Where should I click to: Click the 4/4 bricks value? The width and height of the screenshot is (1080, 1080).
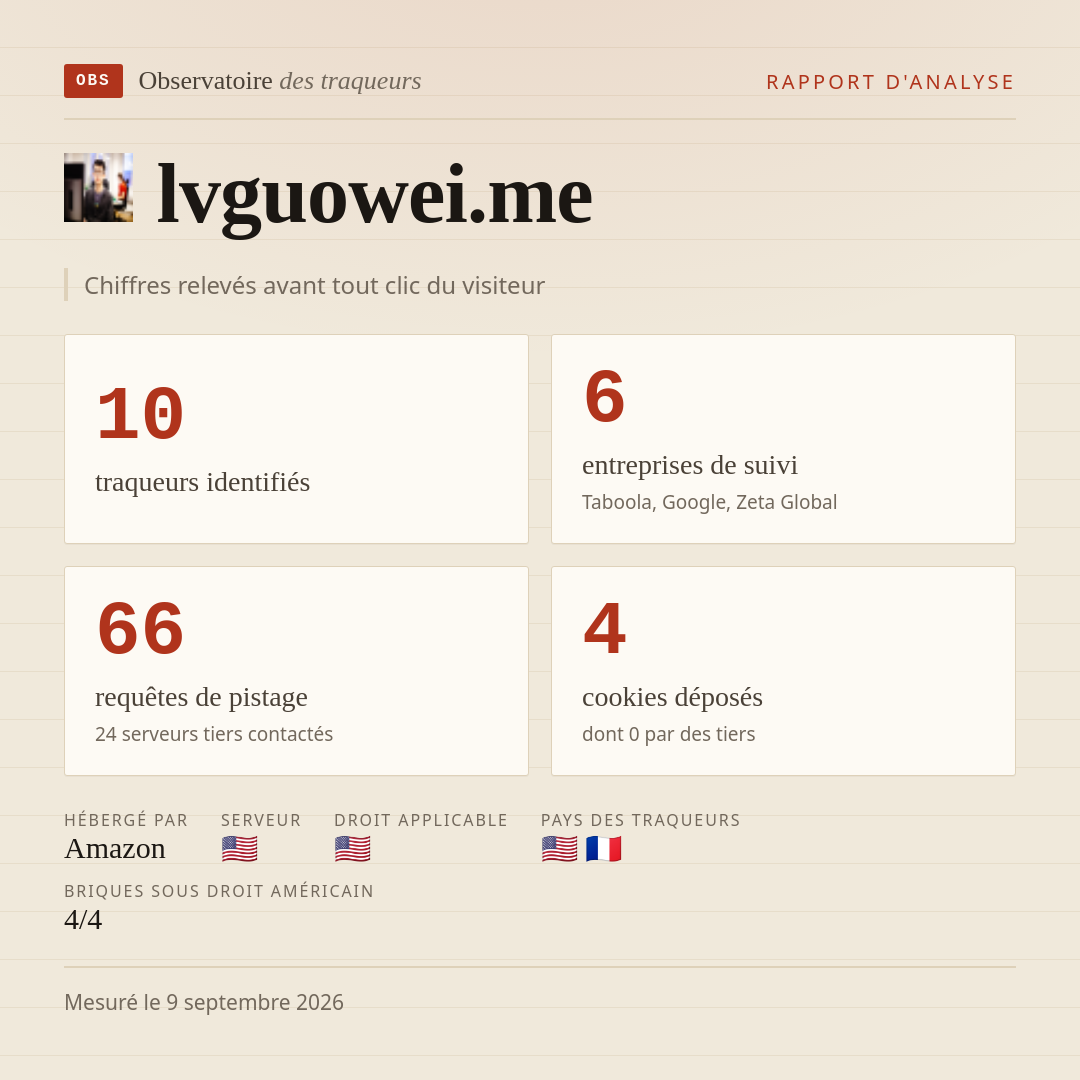pos(83,920)
